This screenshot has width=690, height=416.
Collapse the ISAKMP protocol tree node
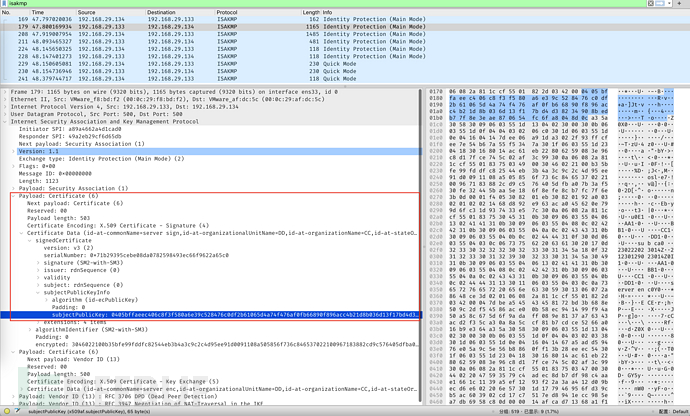coord(5,121)
